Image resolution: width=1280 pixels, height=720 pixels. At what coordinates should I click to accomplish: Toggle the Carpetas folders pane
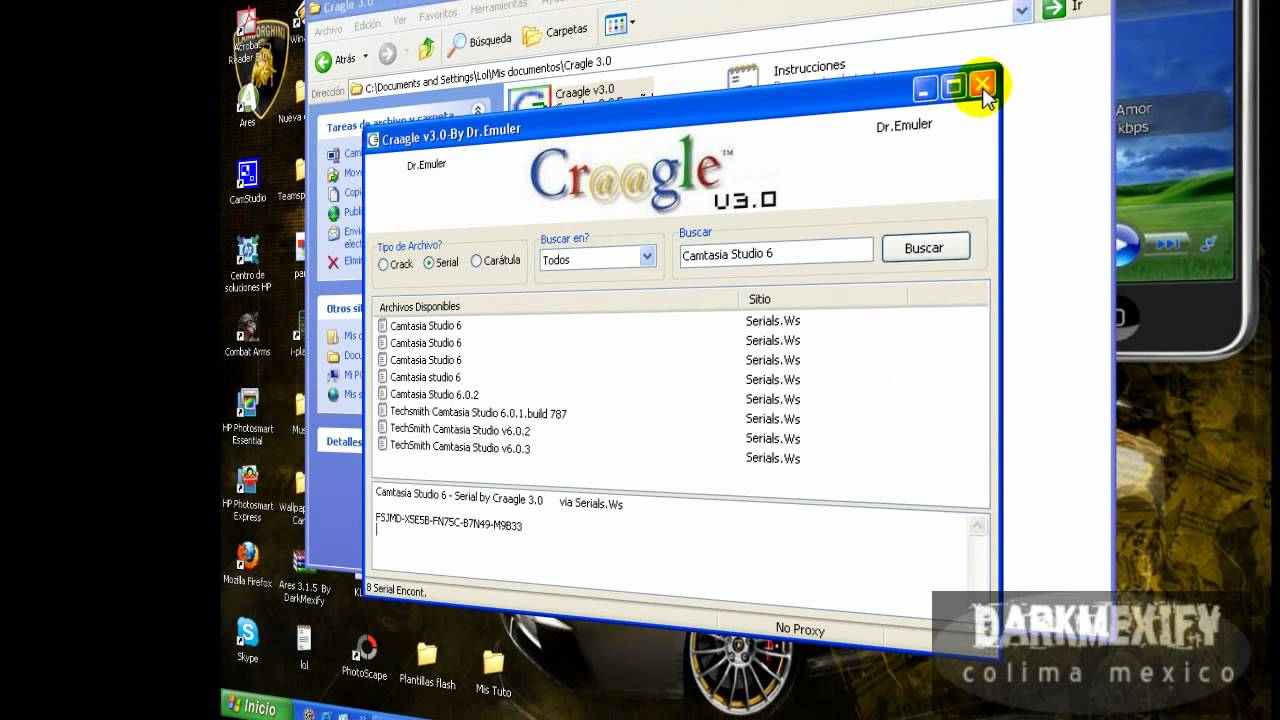(x=556, y=33)
